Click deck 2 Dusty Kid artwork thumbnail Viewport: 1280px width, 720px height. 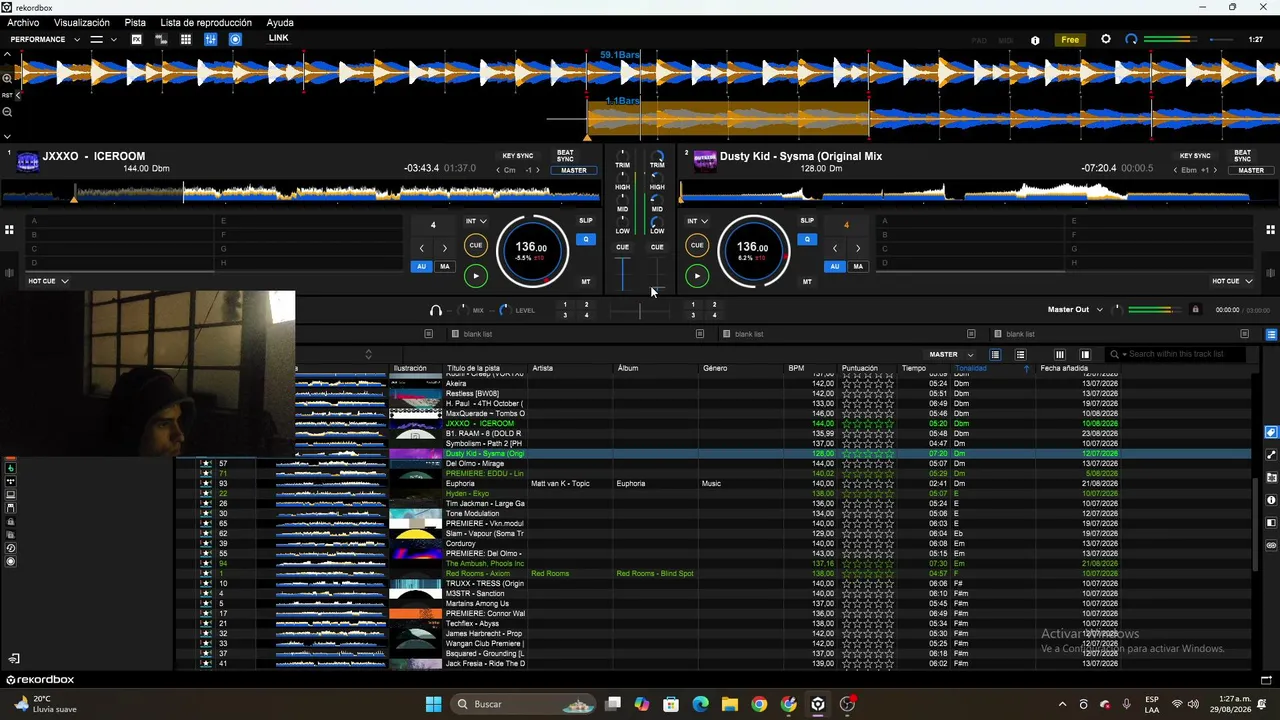coord(705,161)
